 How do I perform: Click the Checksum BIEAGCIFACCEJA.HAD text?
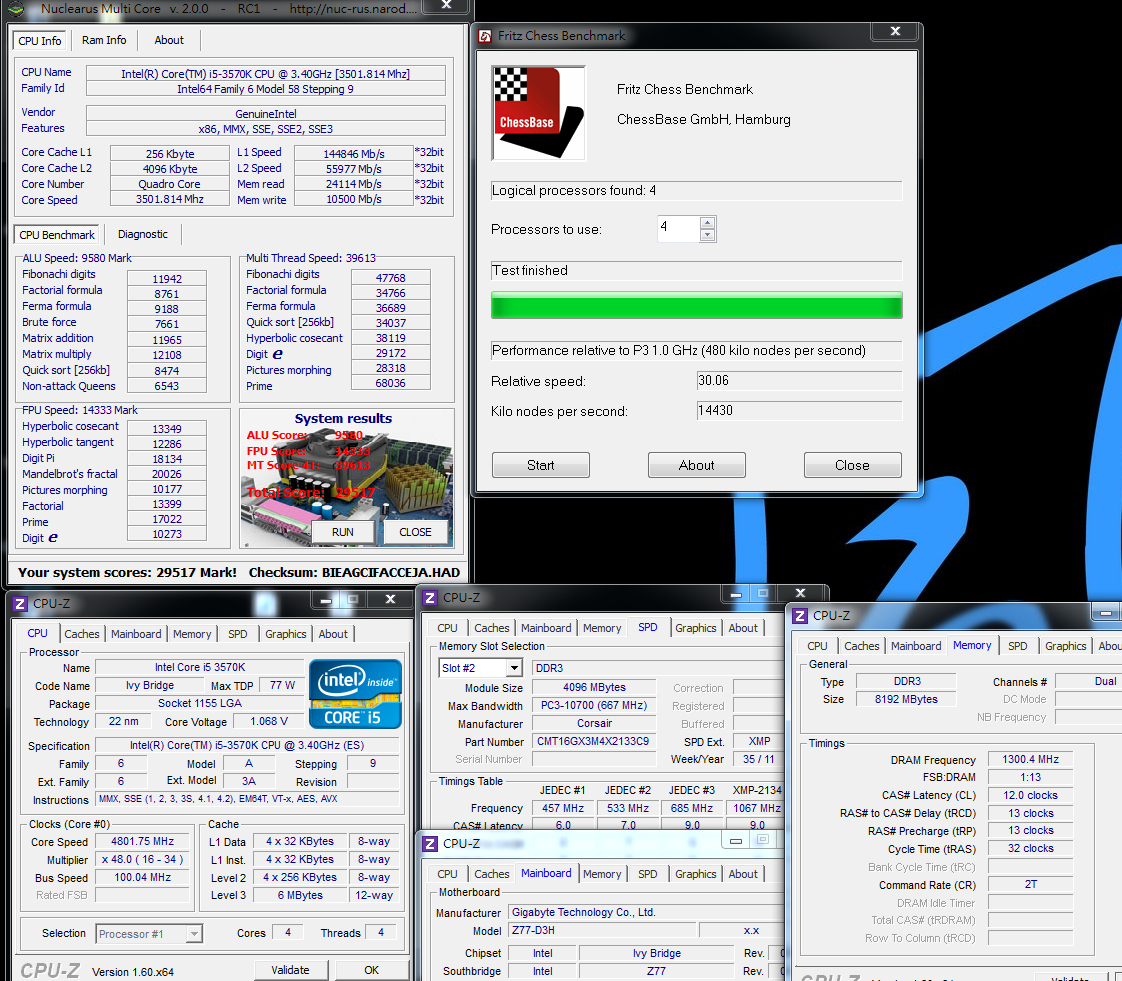coord(354,572)
